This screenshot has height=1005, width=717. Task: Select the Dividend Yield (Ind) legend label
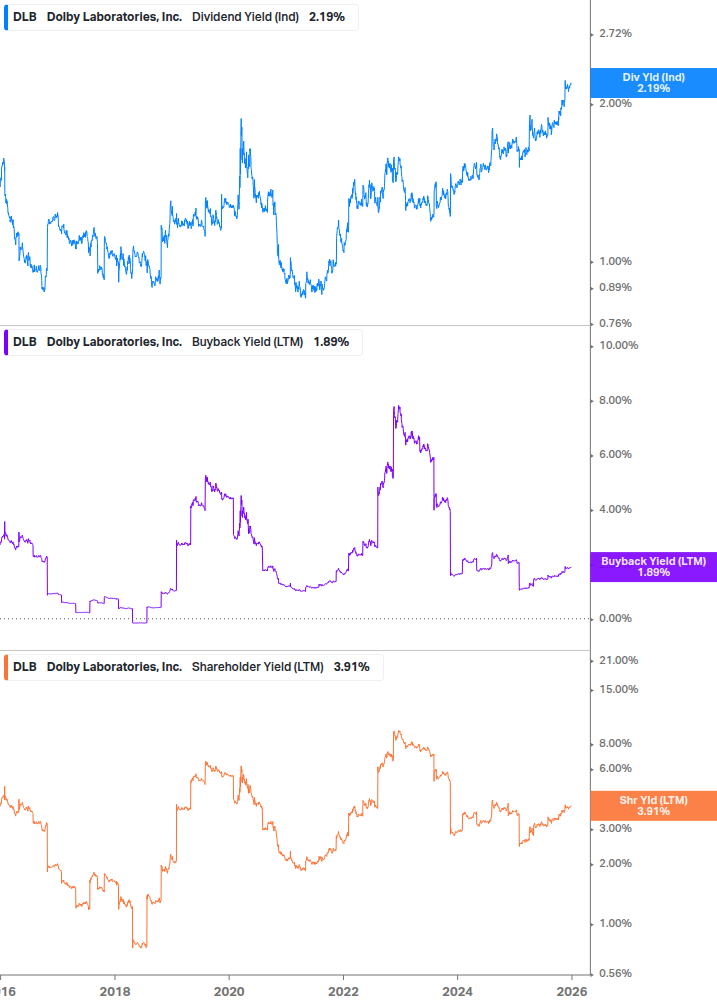[245, 17]
